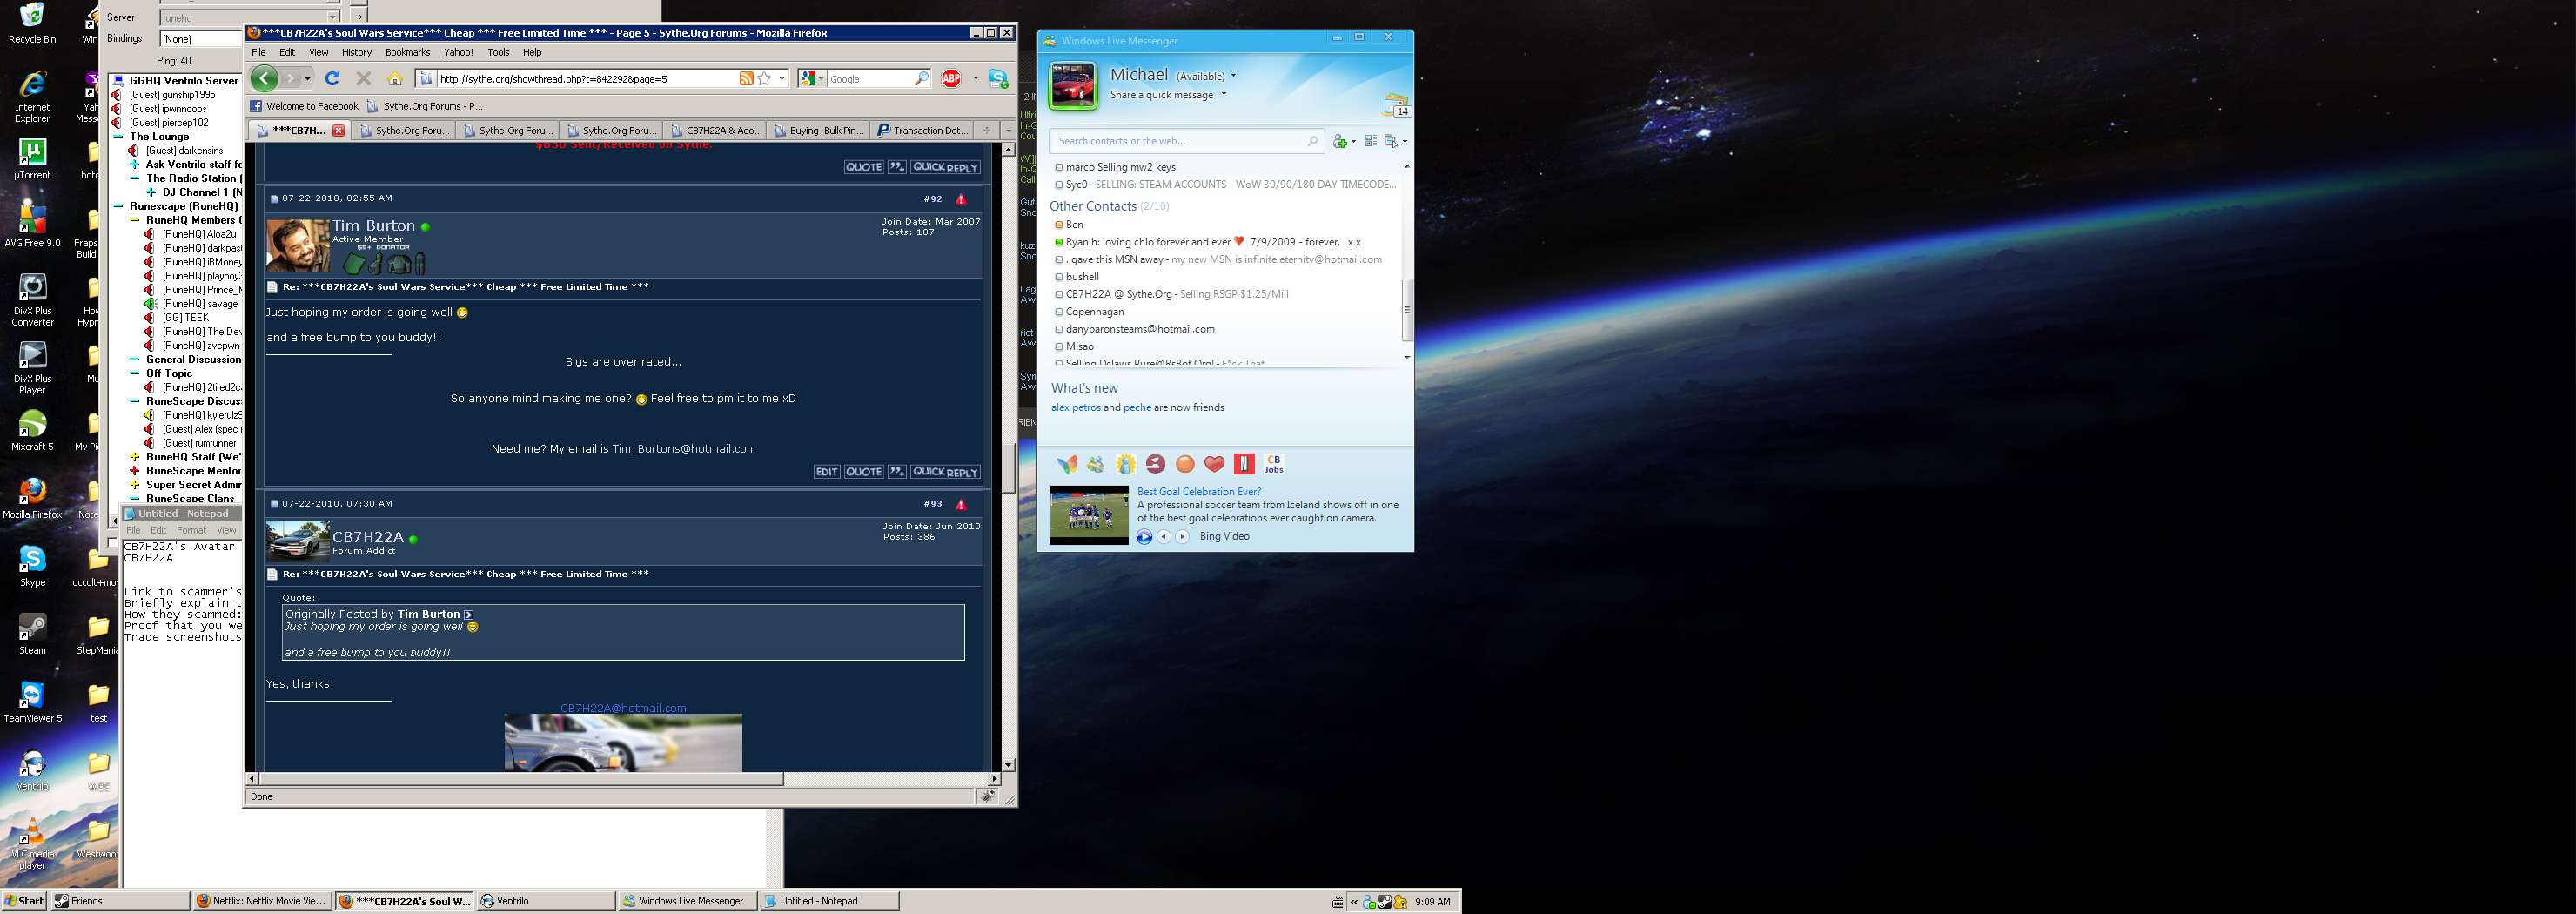The image size is (2576, 914).
Task: Expand RuneHQ Staff channel in Ventrilo
Action: (x=135, y=457)
